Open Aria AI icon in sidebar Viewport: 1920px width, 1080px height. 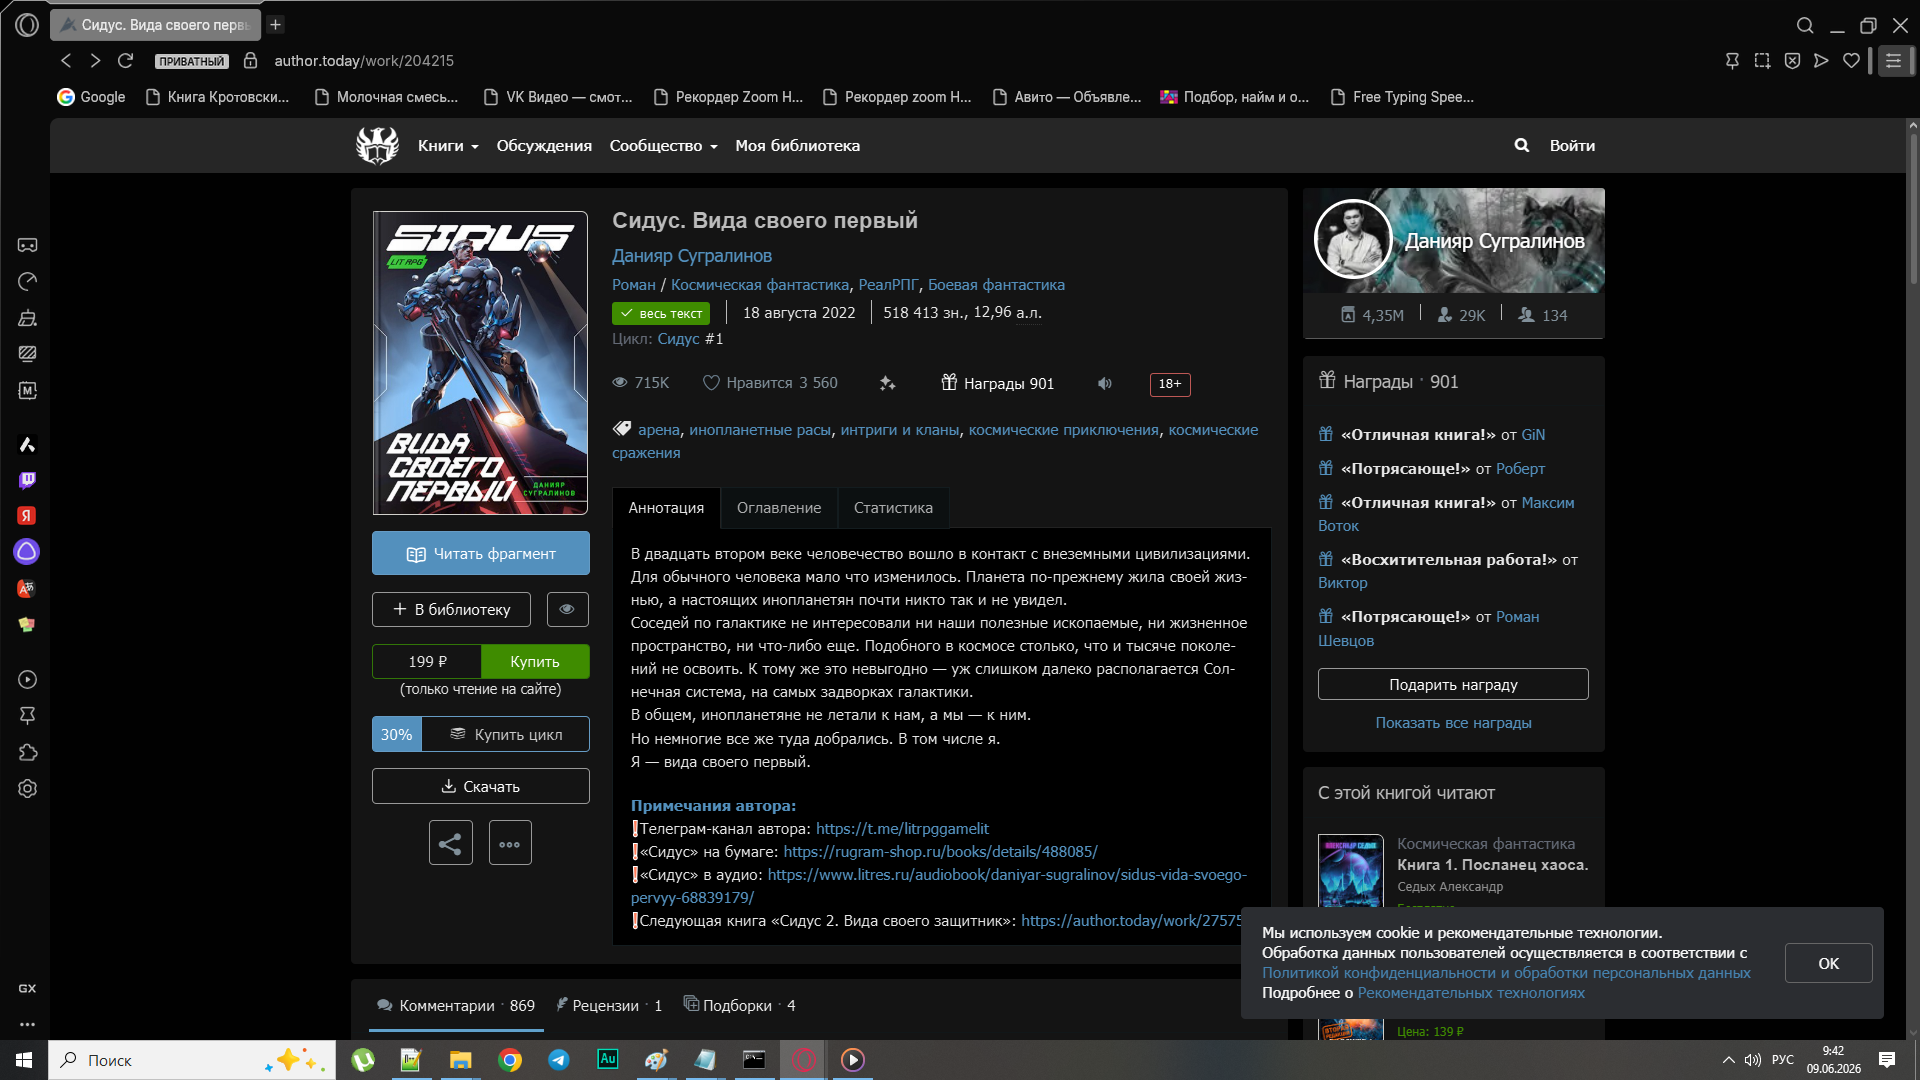pyautogui.click(x=27, y=444)
